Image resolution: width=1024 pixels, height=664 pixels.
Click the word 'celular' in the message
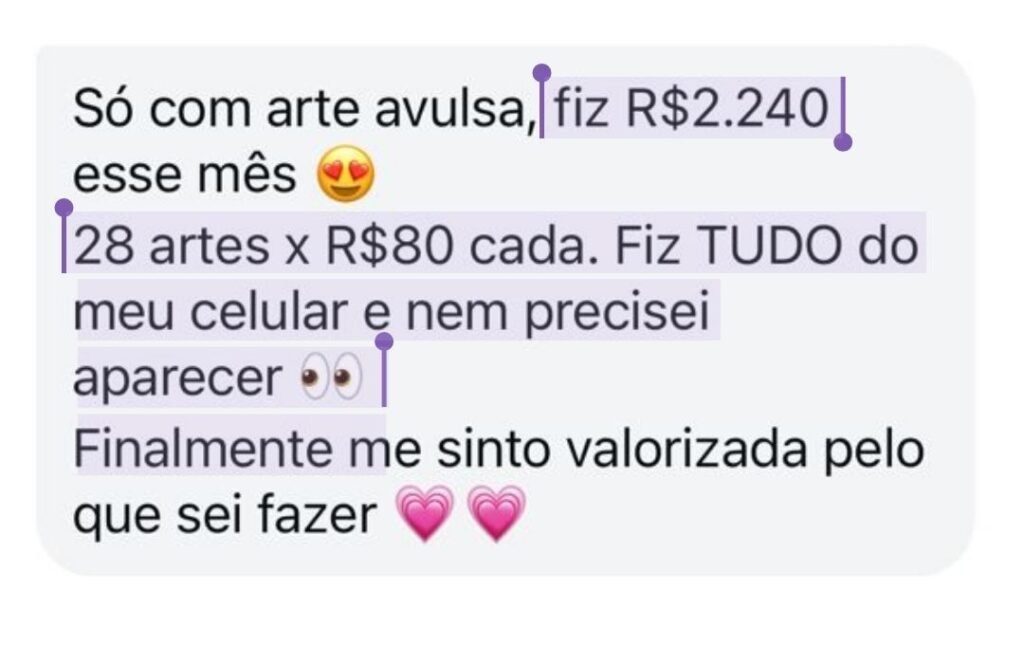click(x=268, y=312)
